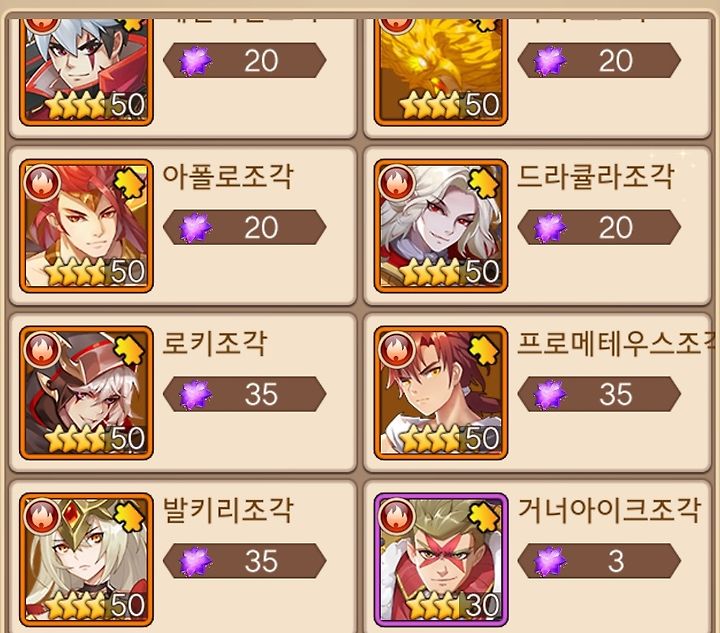Click the silver-haired hero portrait at top left
The image size is (720, 633).
(86, 71)
